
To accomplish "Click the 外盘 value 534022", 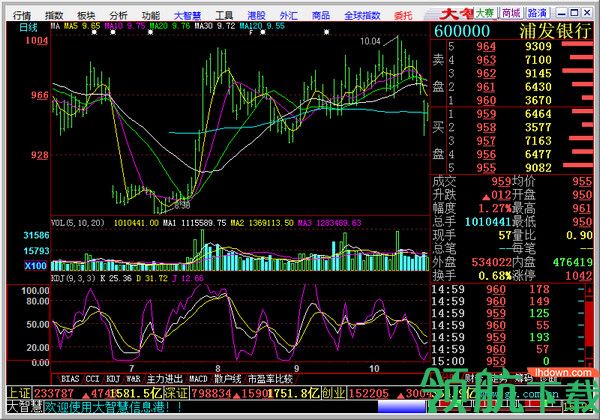I will (491, 262).
